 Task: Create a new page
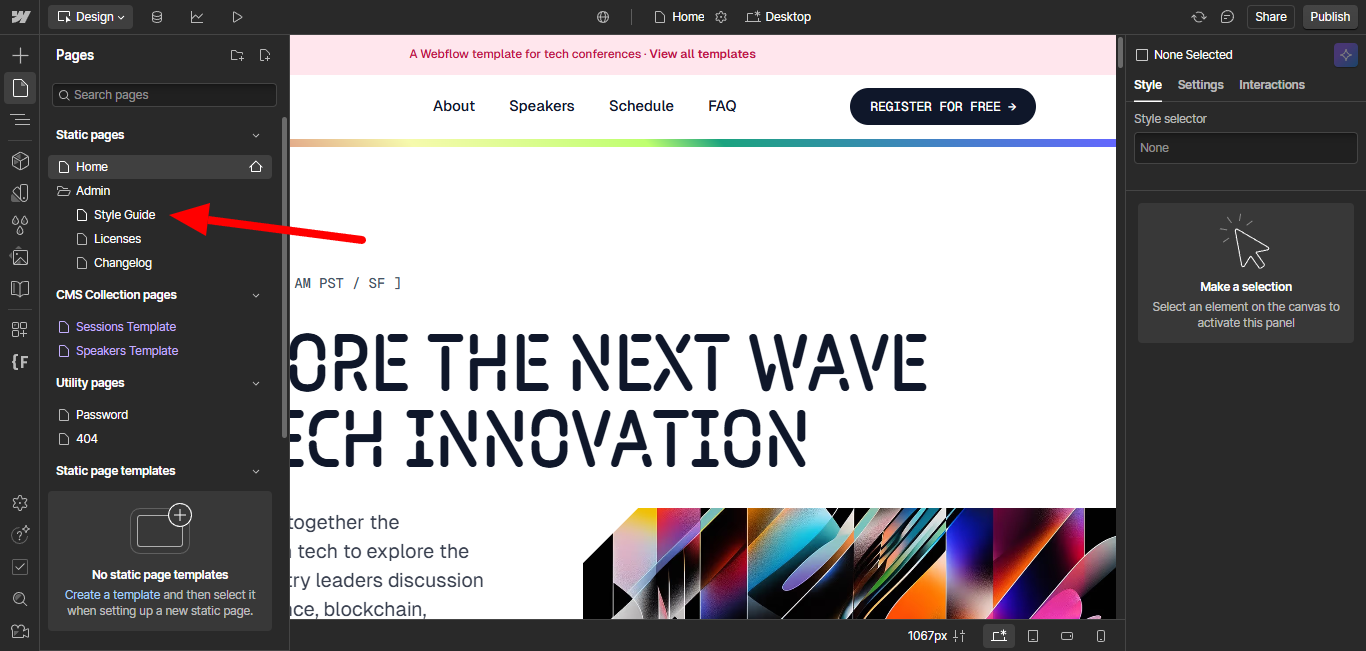click(265, 55)
